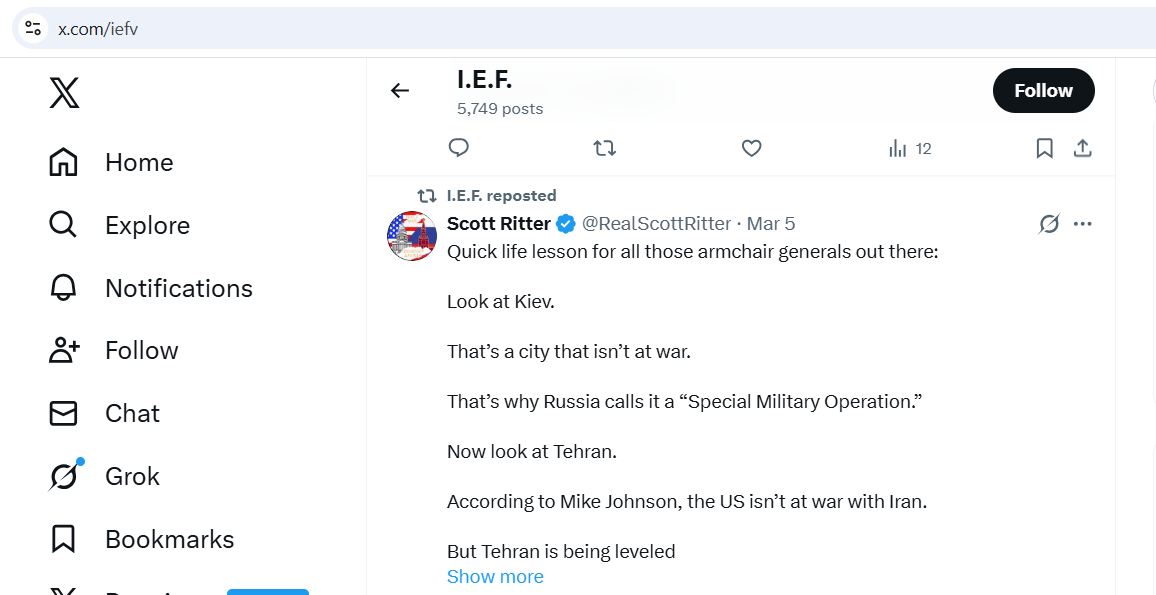Repost using the repost arrows icon

tap(605, 148)
